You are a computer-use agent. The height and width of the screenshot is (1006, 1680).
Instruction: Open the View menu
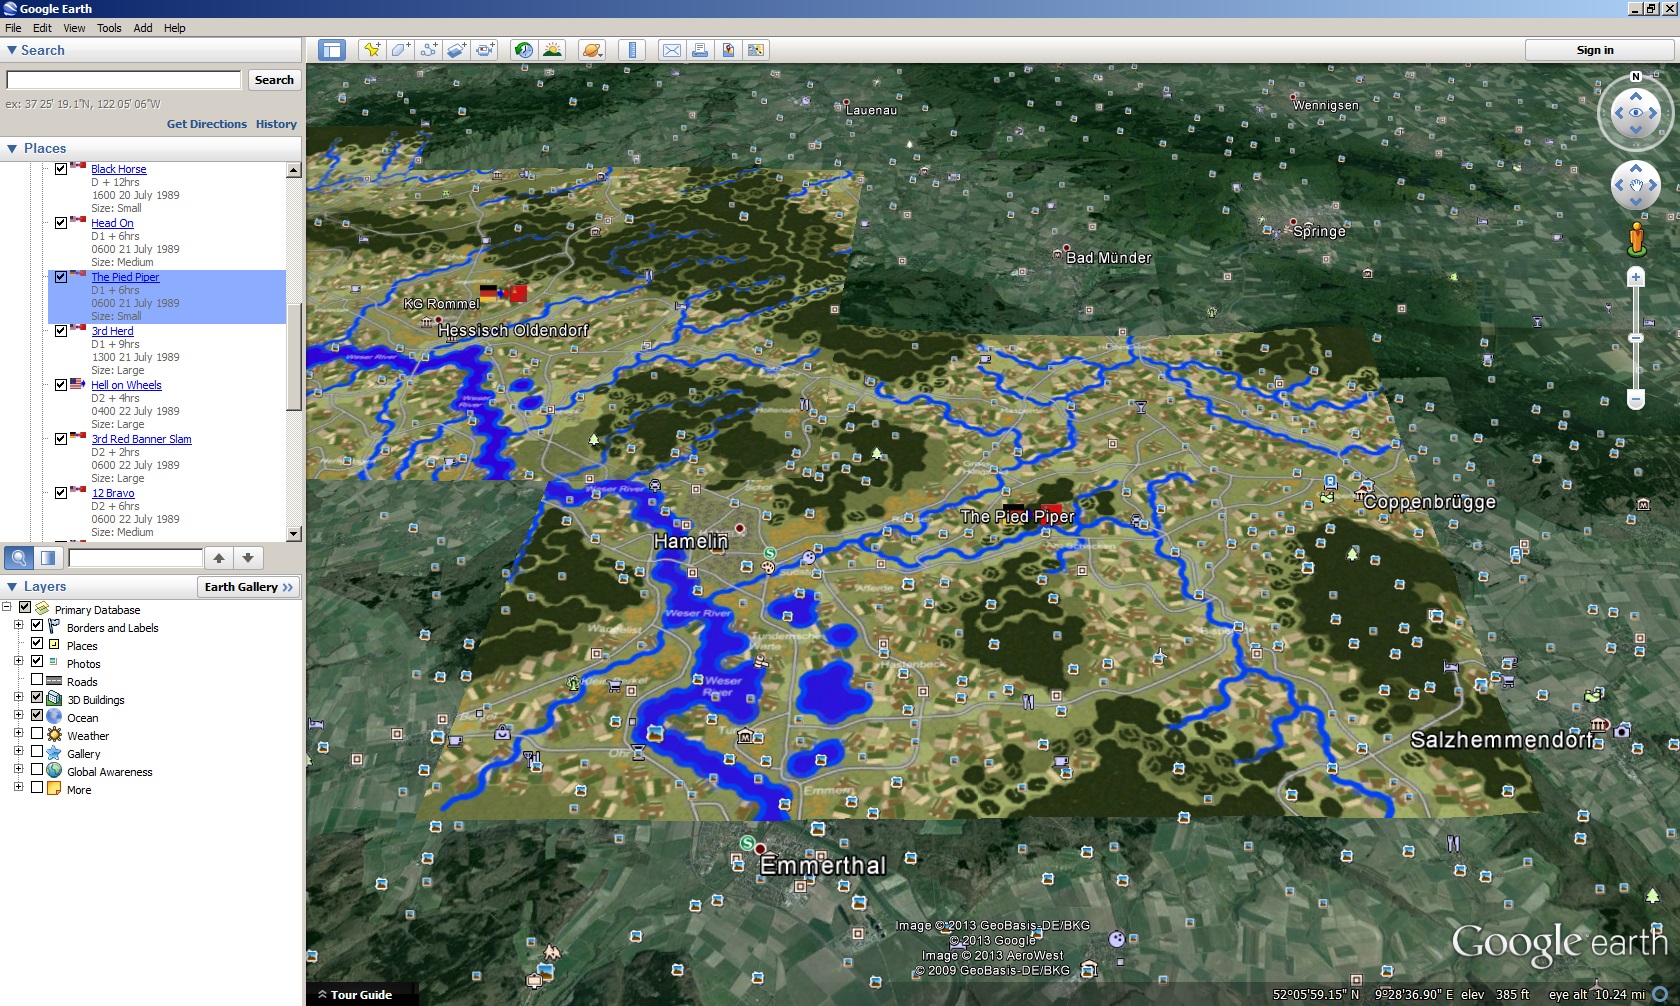click(75, 28)
